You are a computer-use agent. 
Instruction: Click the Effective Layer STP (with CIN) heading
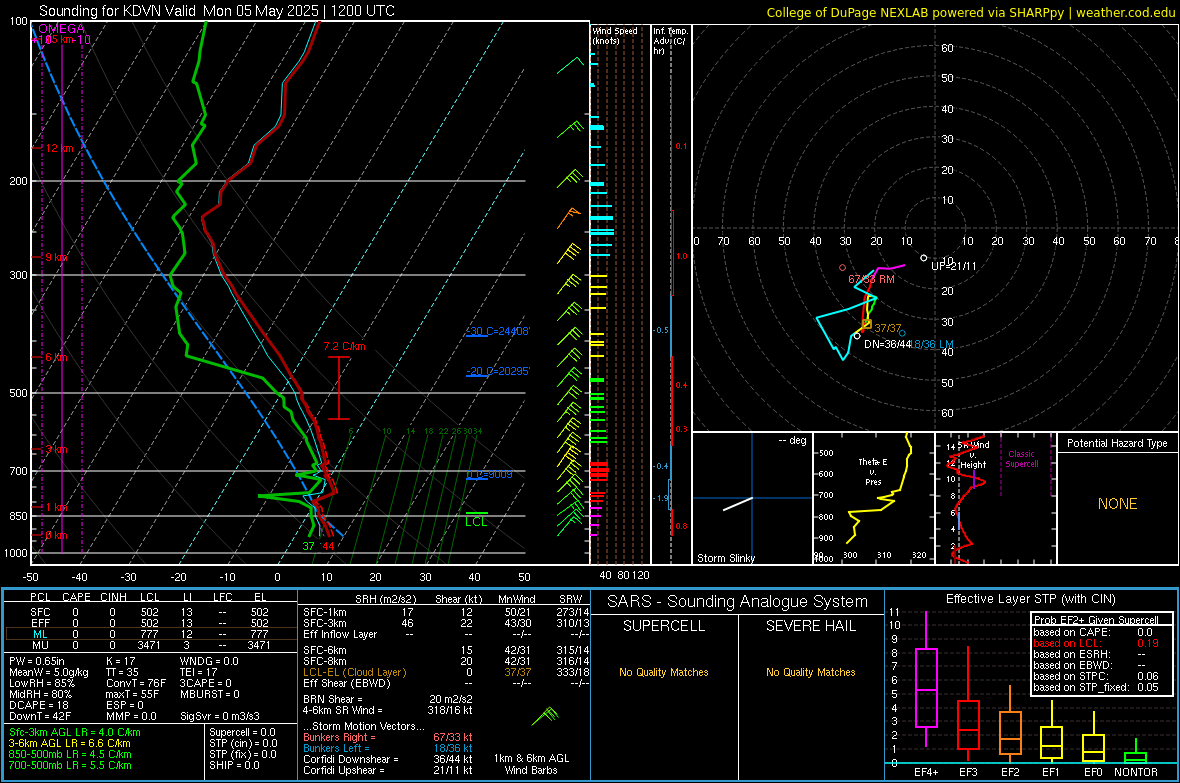pos(1030,599)
